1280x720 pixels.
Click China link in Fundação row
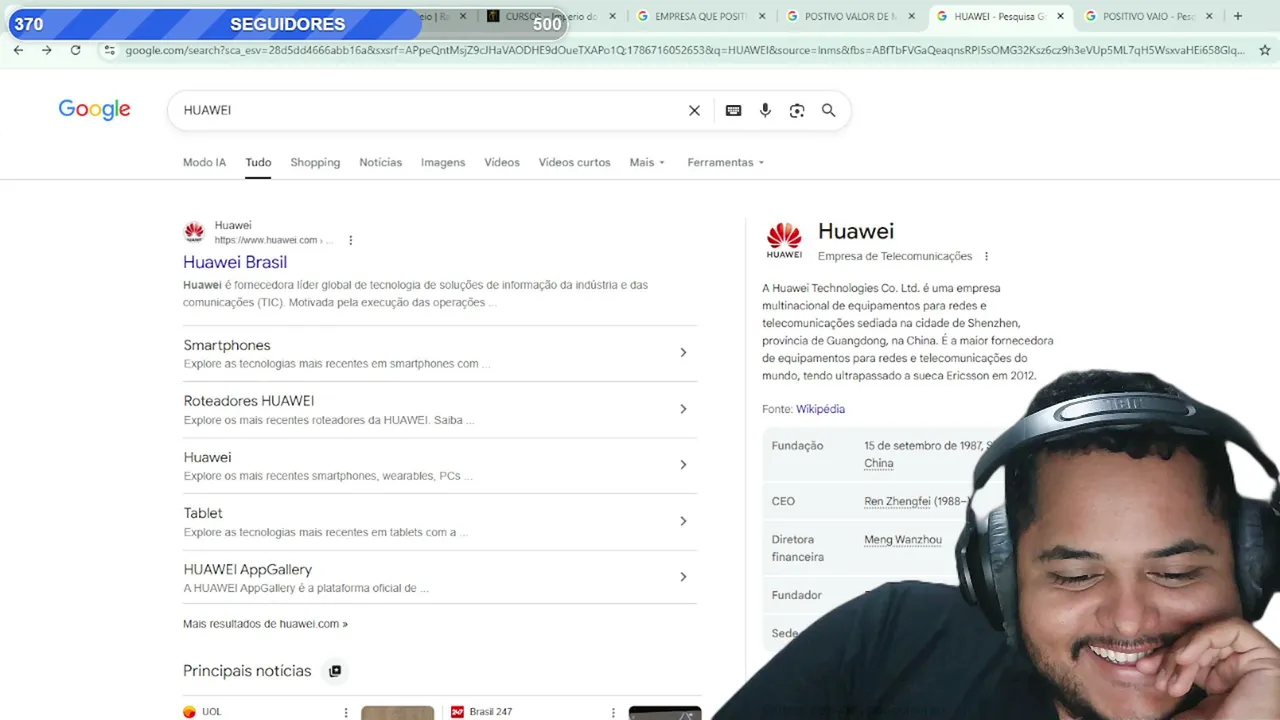point(879,463)
